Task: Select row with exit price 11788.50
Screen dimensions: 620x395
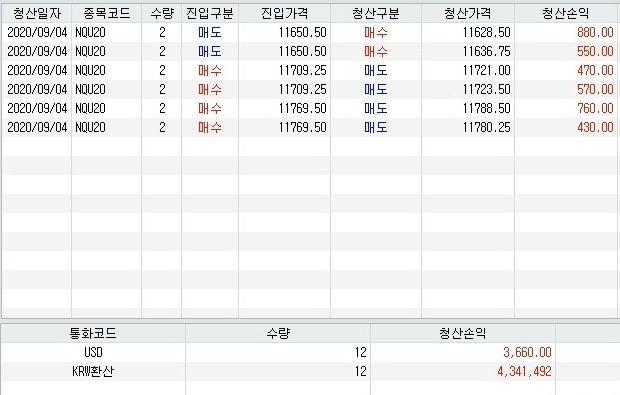Action: pos(310,108)
